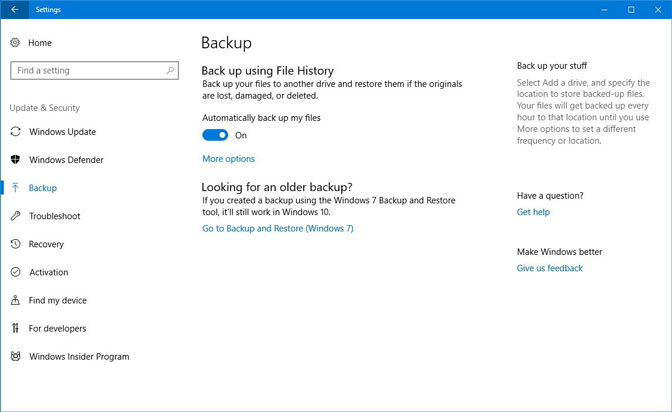Open the Activation page

tap(48, 272)
